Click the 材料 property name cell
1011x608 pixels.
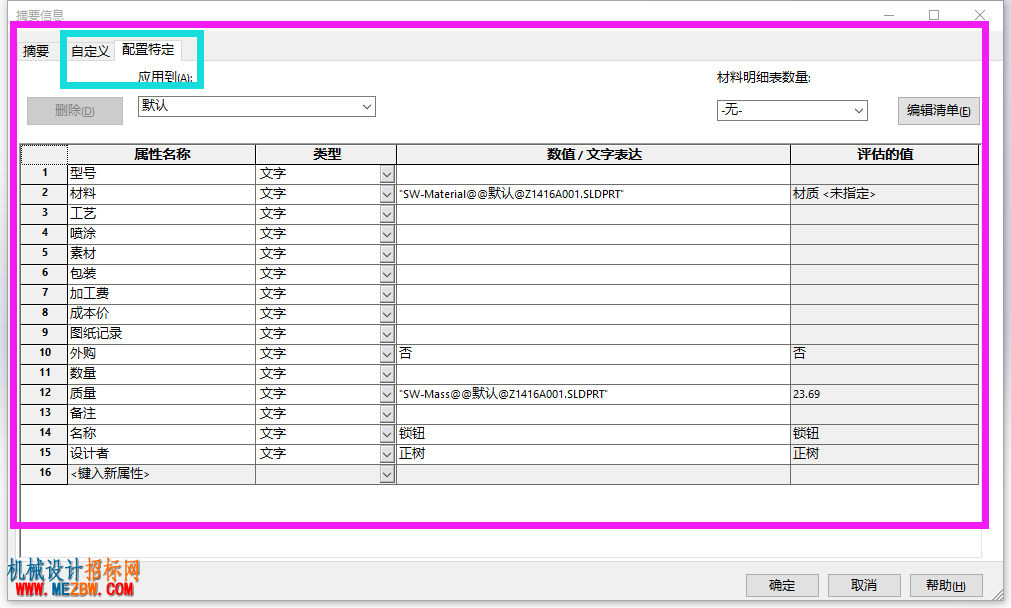point(161,194)
